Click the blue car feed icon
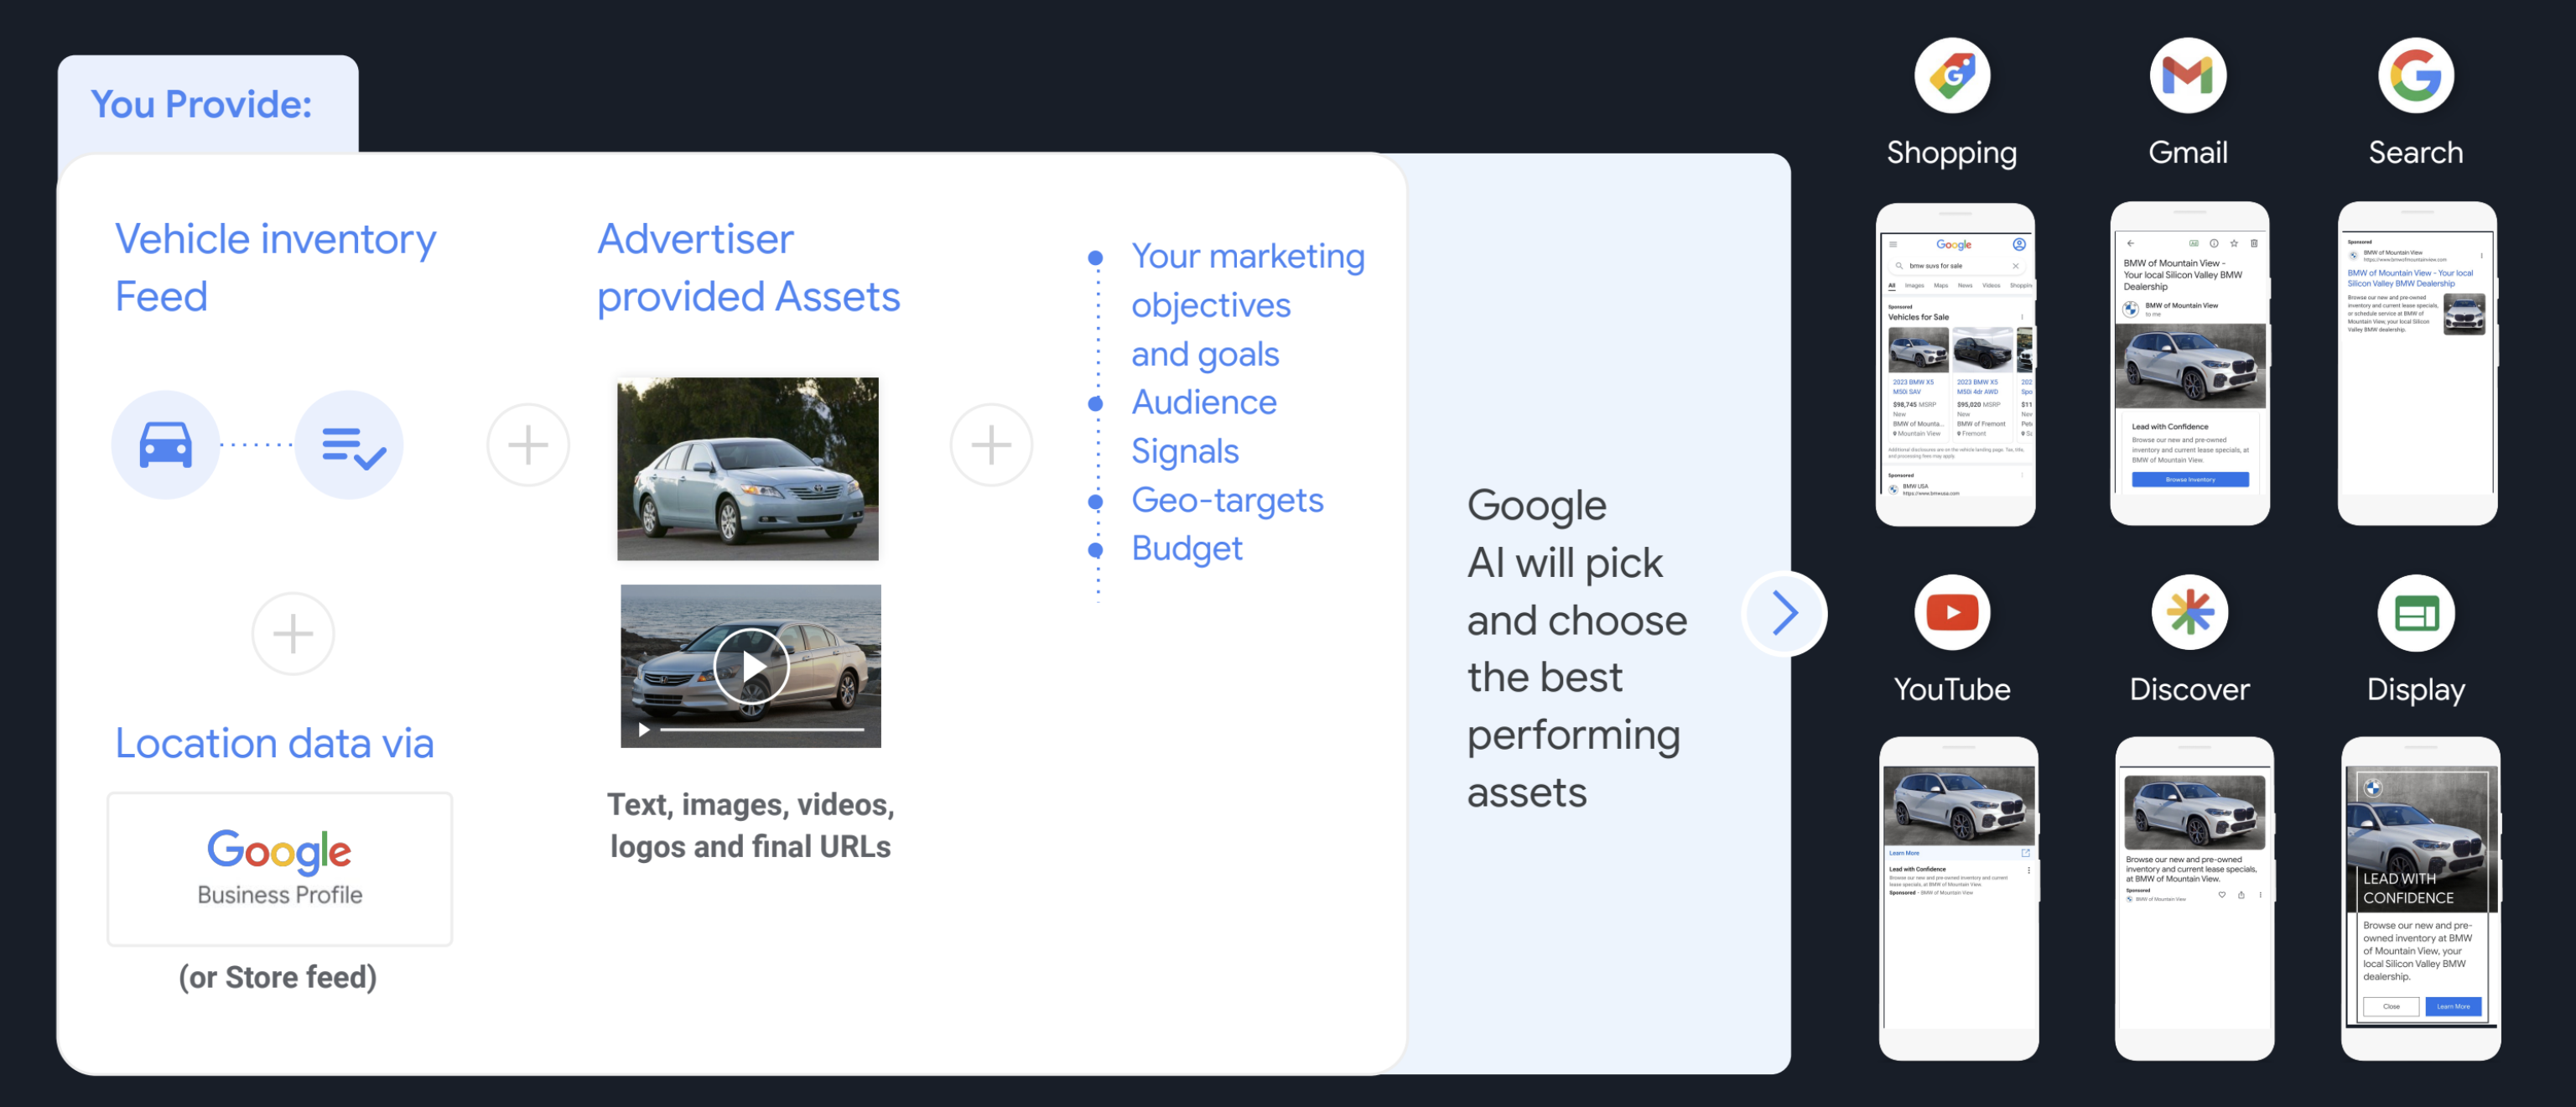 [x=165, y=444]
